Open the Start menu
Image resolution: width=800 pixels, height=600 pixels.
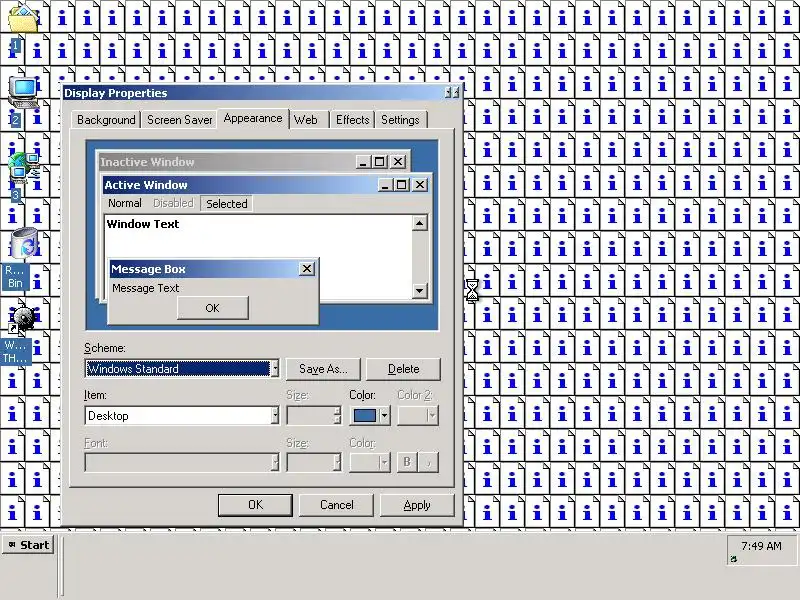click(29, 545)
